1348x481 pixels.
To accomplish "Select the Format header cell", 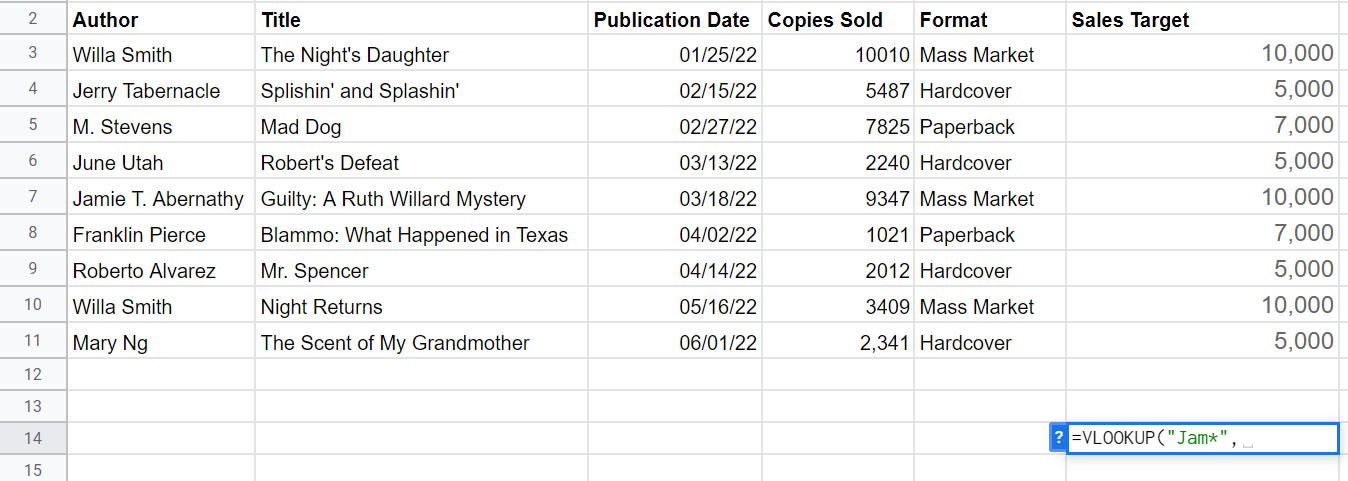I will point(990,19).
